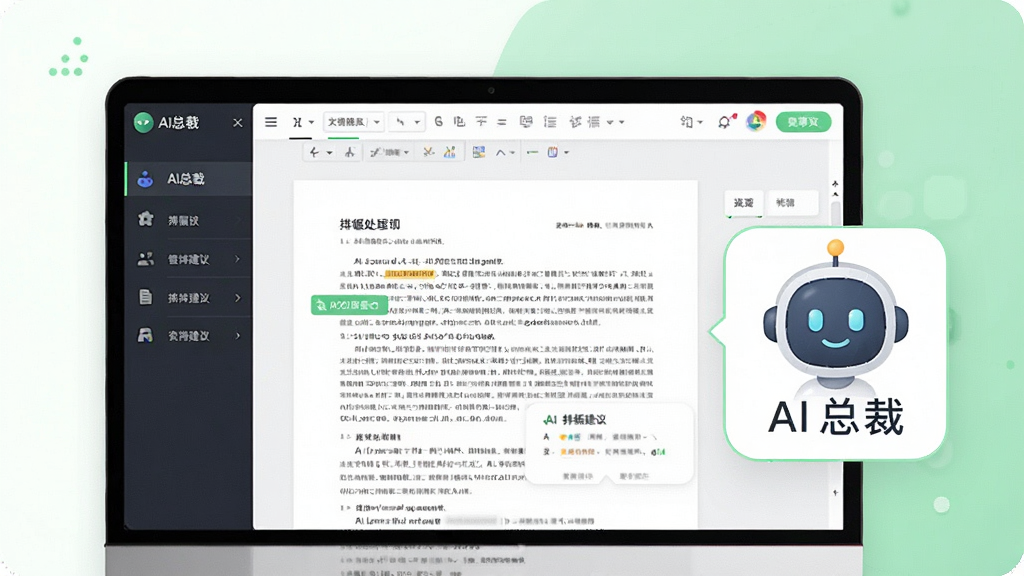Close the AI总裁 sidebar panel with X
Screen dimensions: 1024x576
(x=238, y=123)
